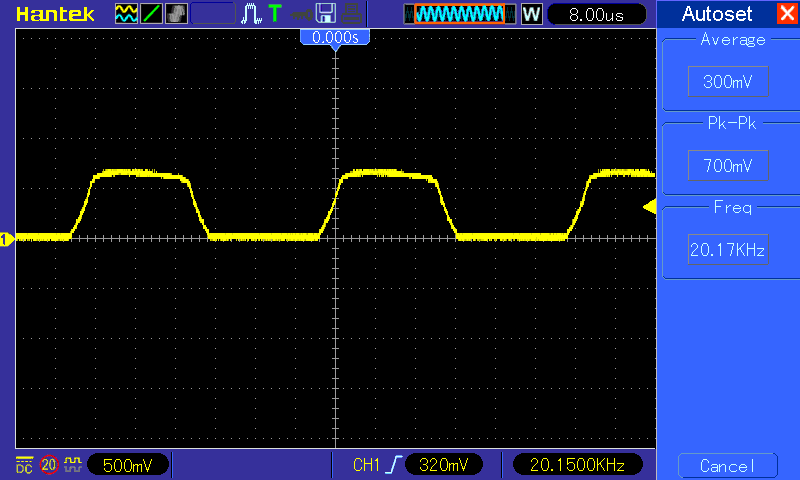This screenshot has width=800, height=480.
Task: Click the waveform memory overview bar
Action: tap(459, 14)
